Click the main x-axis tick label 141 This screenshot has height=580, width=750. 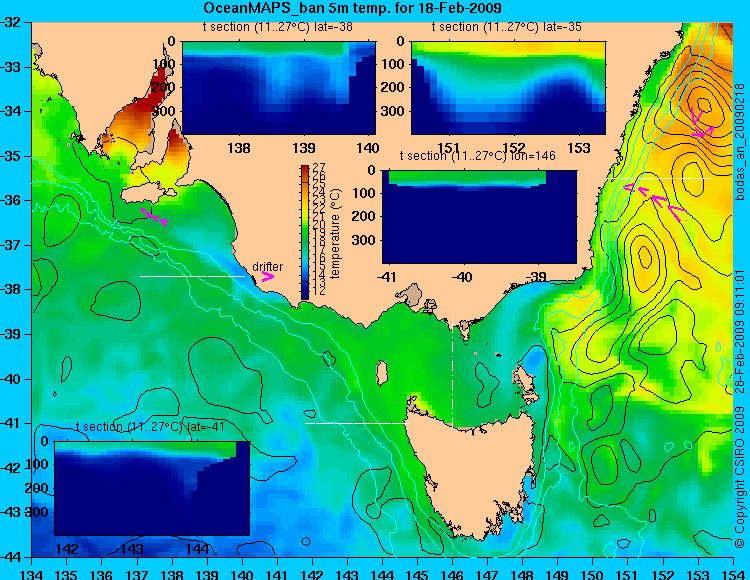[x=277, y=573]
